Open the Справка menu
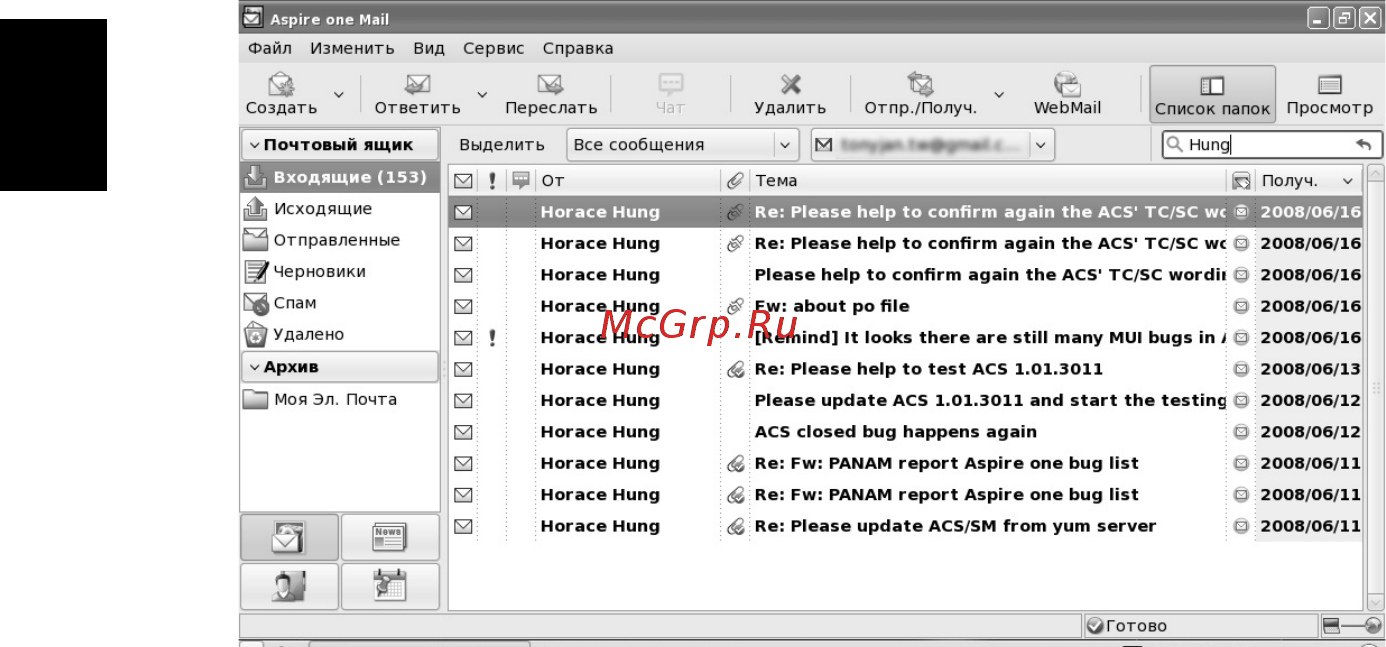The width and height of the screenshot is (1386, 647). pos(578,48)
